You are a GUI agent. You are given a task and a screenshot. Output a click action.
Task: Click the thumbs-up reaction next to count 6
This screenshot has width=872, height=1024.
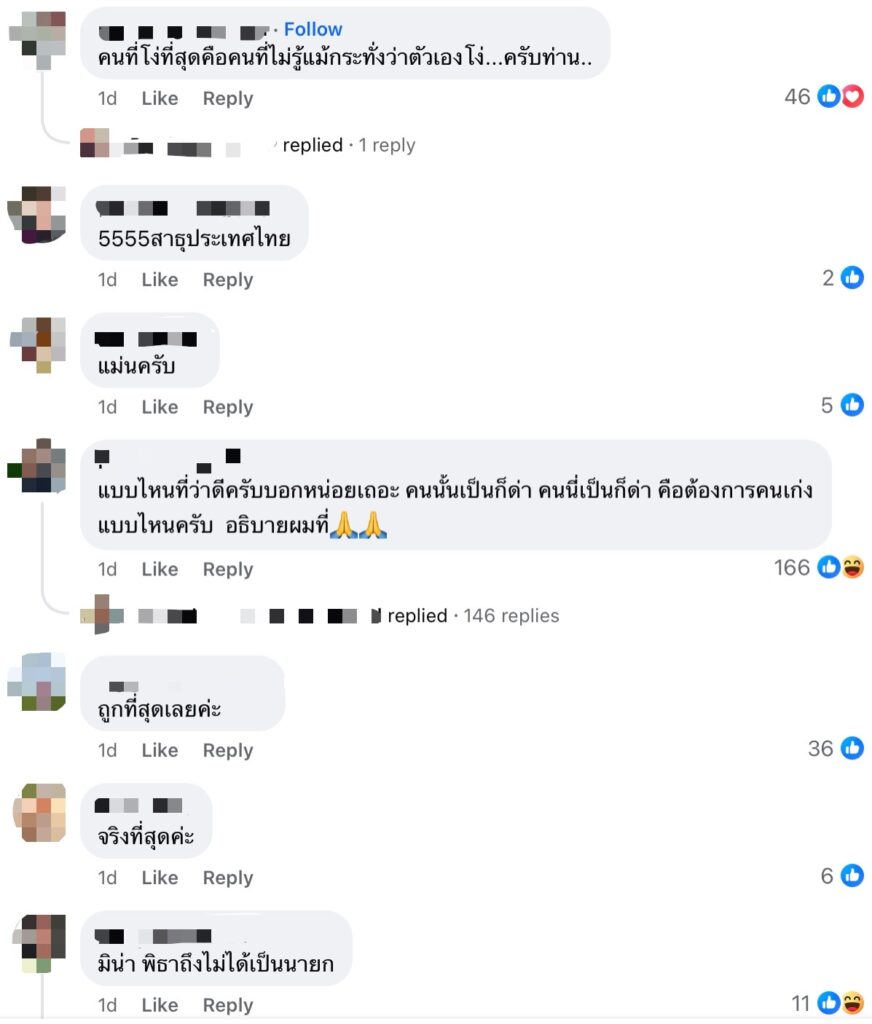pyautogui.click(x=852, y=876)
